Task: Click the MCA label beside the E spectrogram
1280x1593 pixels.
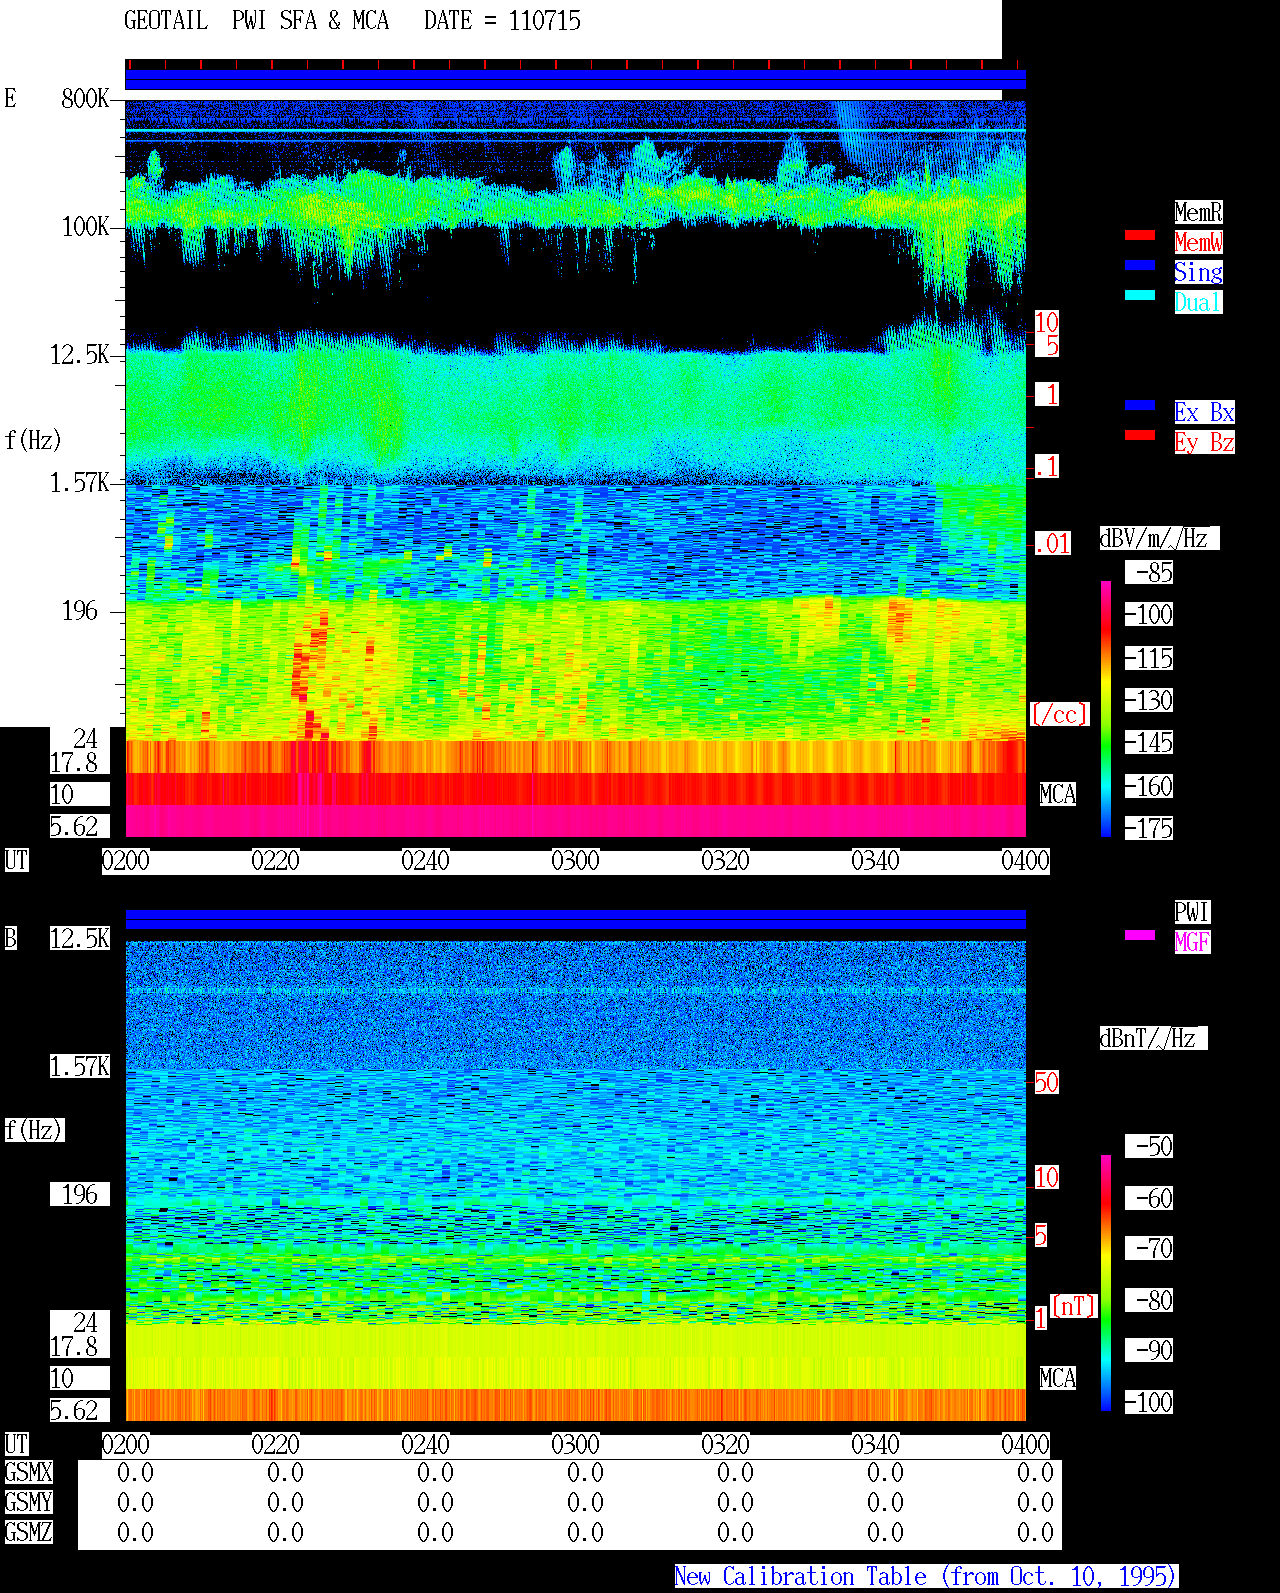Action: [x=1058, y=795]
